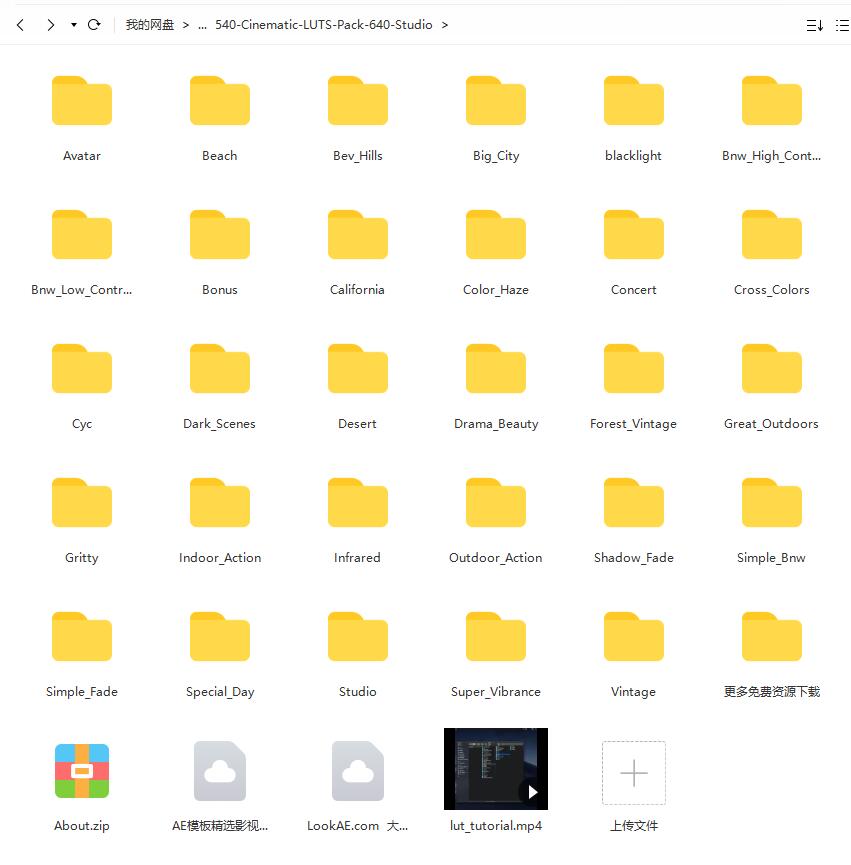Screen dimensions: 851x865
Task: Expand the collapsed breadcrumb ellipsis
Action: [202, 25]
